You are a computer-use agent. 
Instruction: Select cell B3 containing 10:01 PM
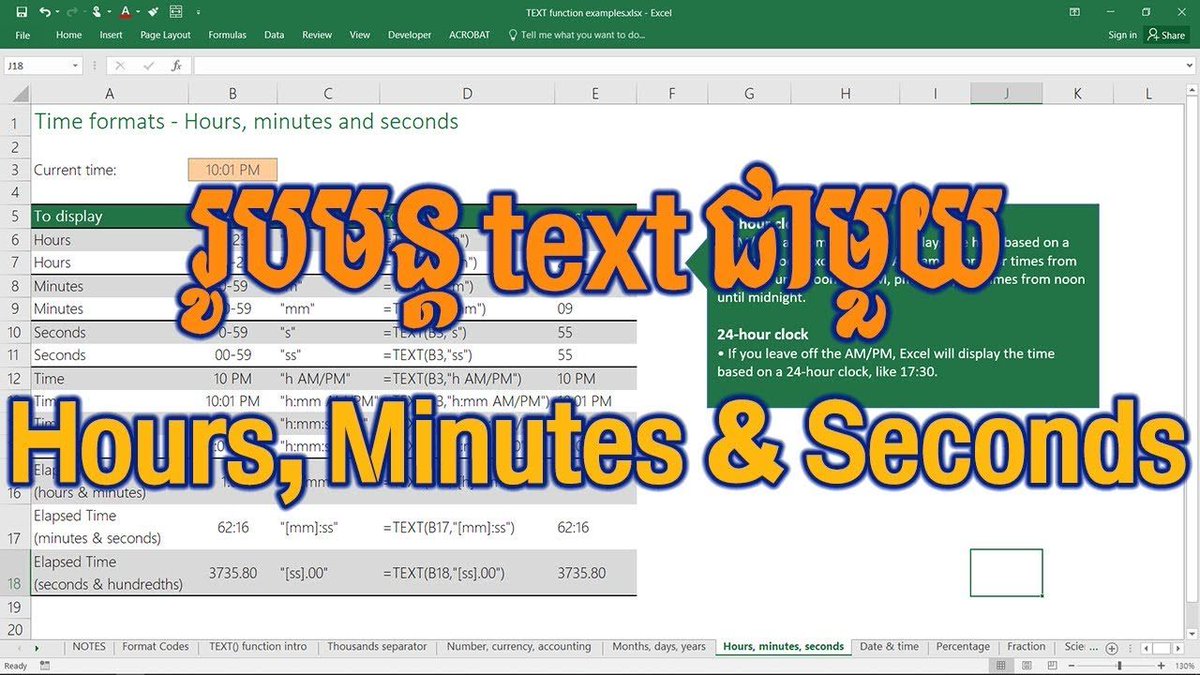pos(232,169)
